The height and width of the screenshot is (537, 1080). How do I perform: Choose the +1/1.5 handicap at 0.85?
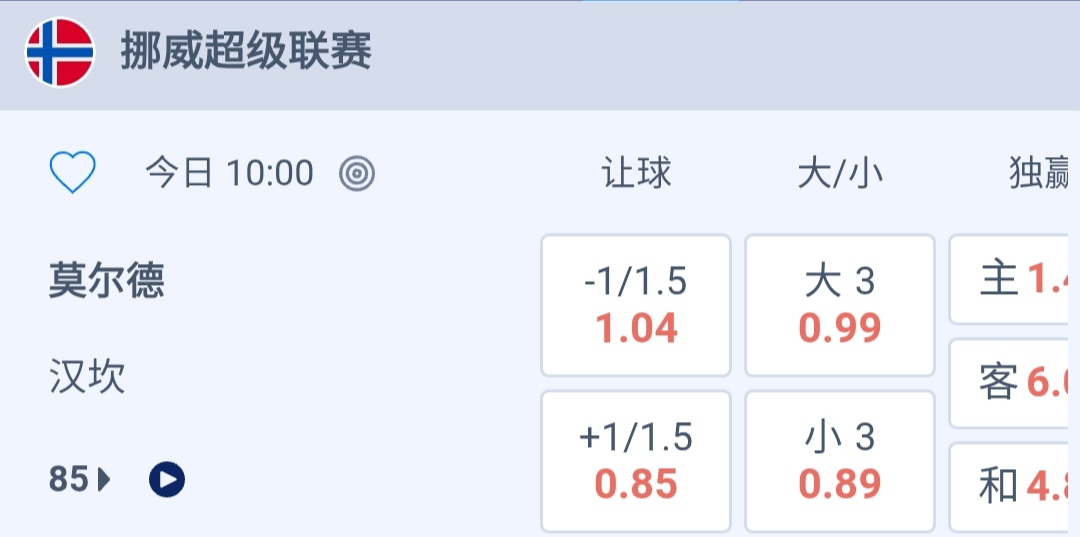pos(636,461)
